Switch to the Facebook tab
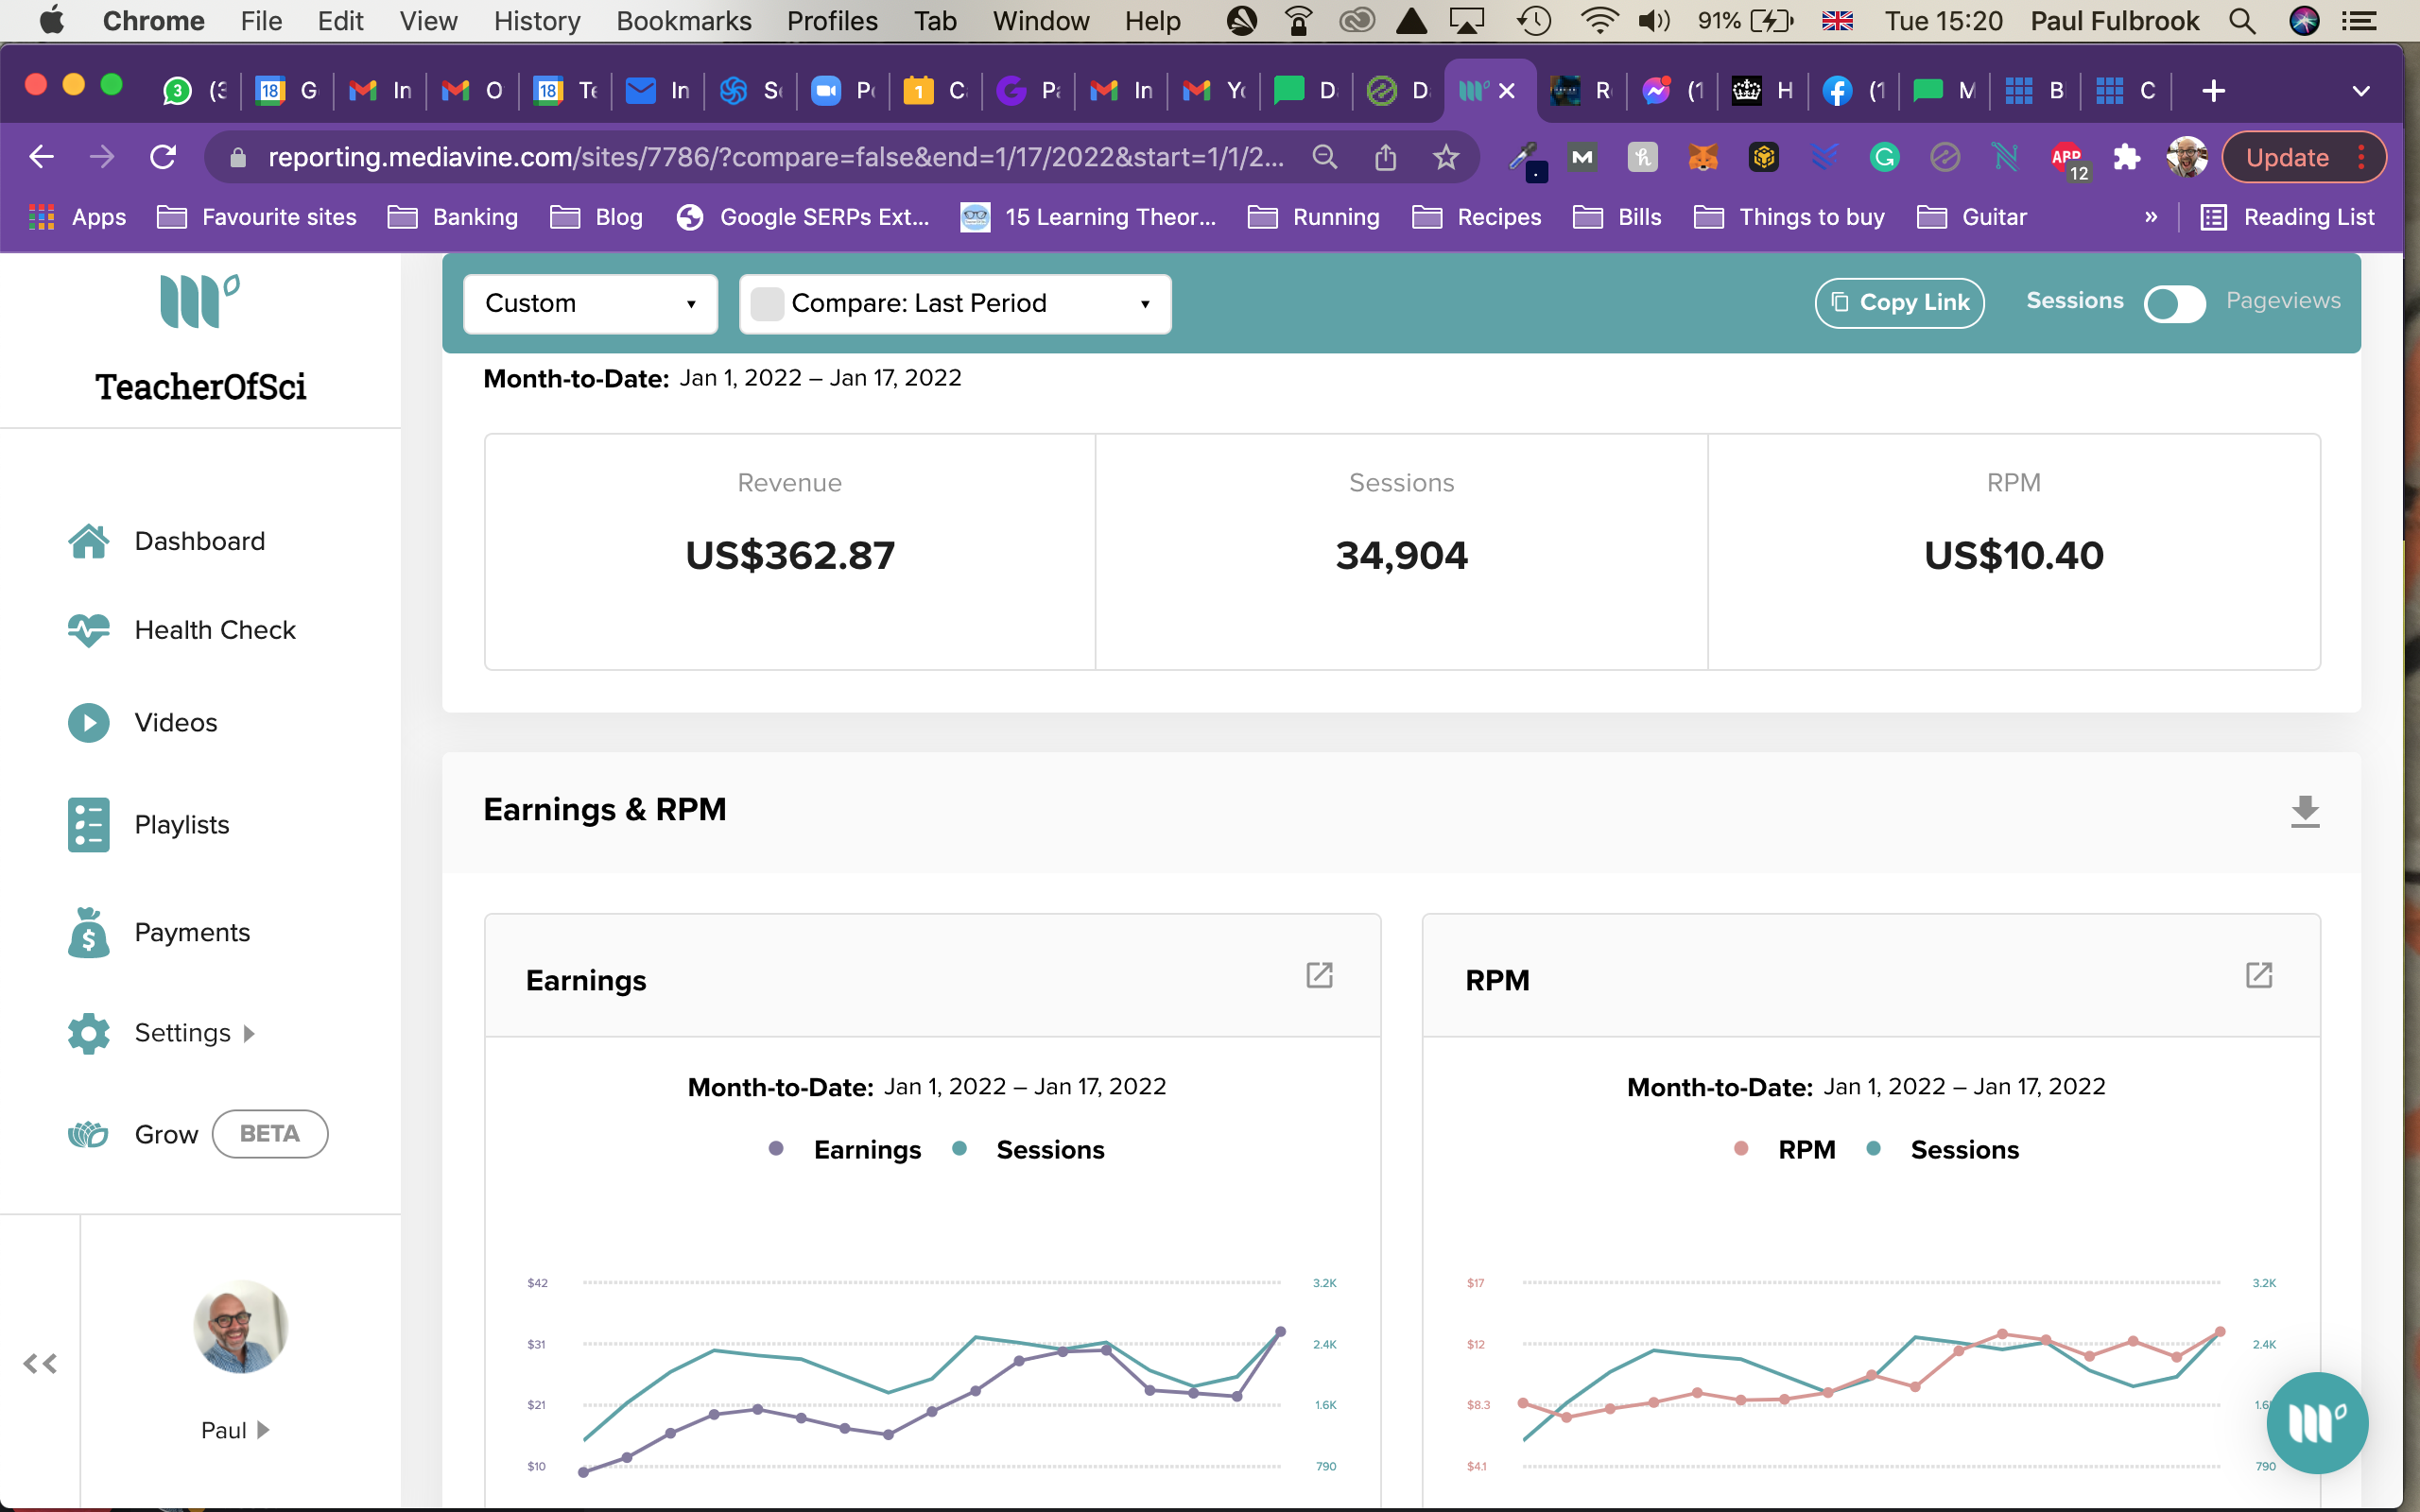This screenshot has width=2420, height=1512. coord(1854,91)
